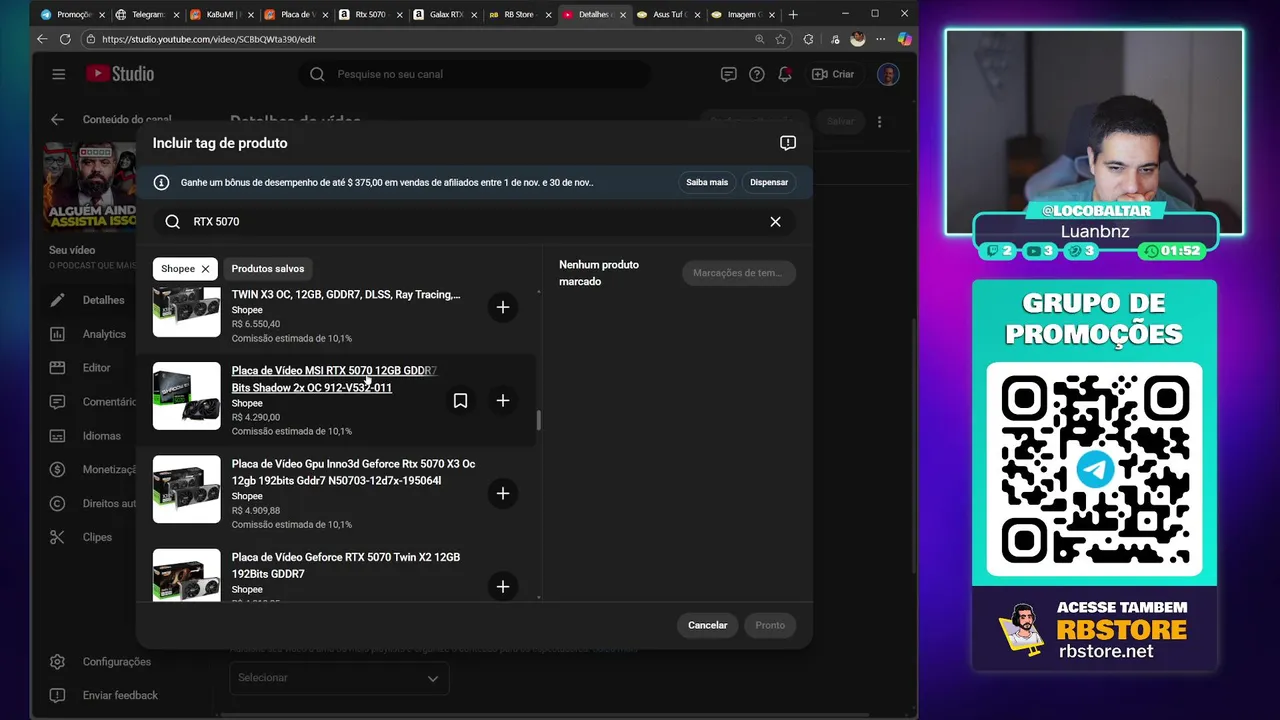Open the send feedback icon in dialog header
Viewport: 1280px width, 720px height.
[x=788, y=143]
